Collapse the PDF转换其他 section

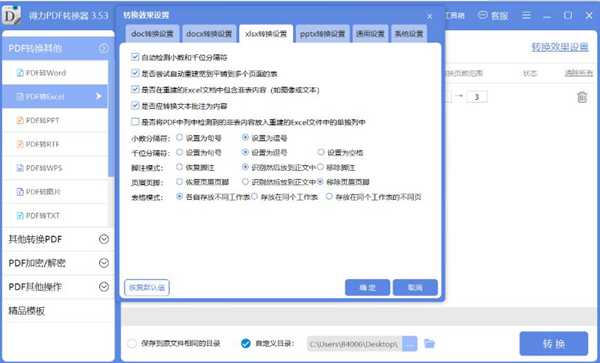pos(104,48)
